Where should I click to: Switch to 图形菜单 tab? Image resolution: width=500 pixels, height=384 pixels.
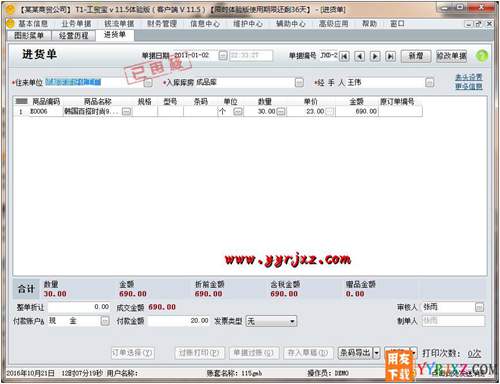pyautogui.click(x=29, y=36)
